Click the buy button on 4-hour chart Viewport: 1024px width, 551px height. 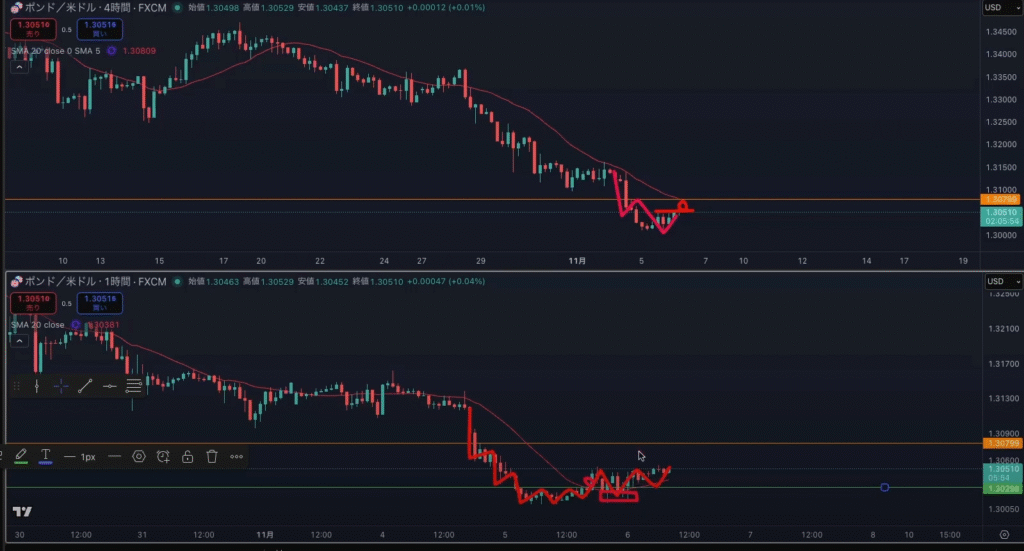click(99, 29)
